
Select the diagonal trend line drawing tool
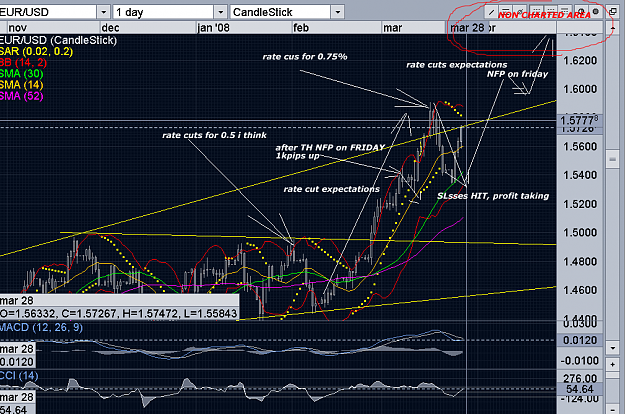click(491, 12)
